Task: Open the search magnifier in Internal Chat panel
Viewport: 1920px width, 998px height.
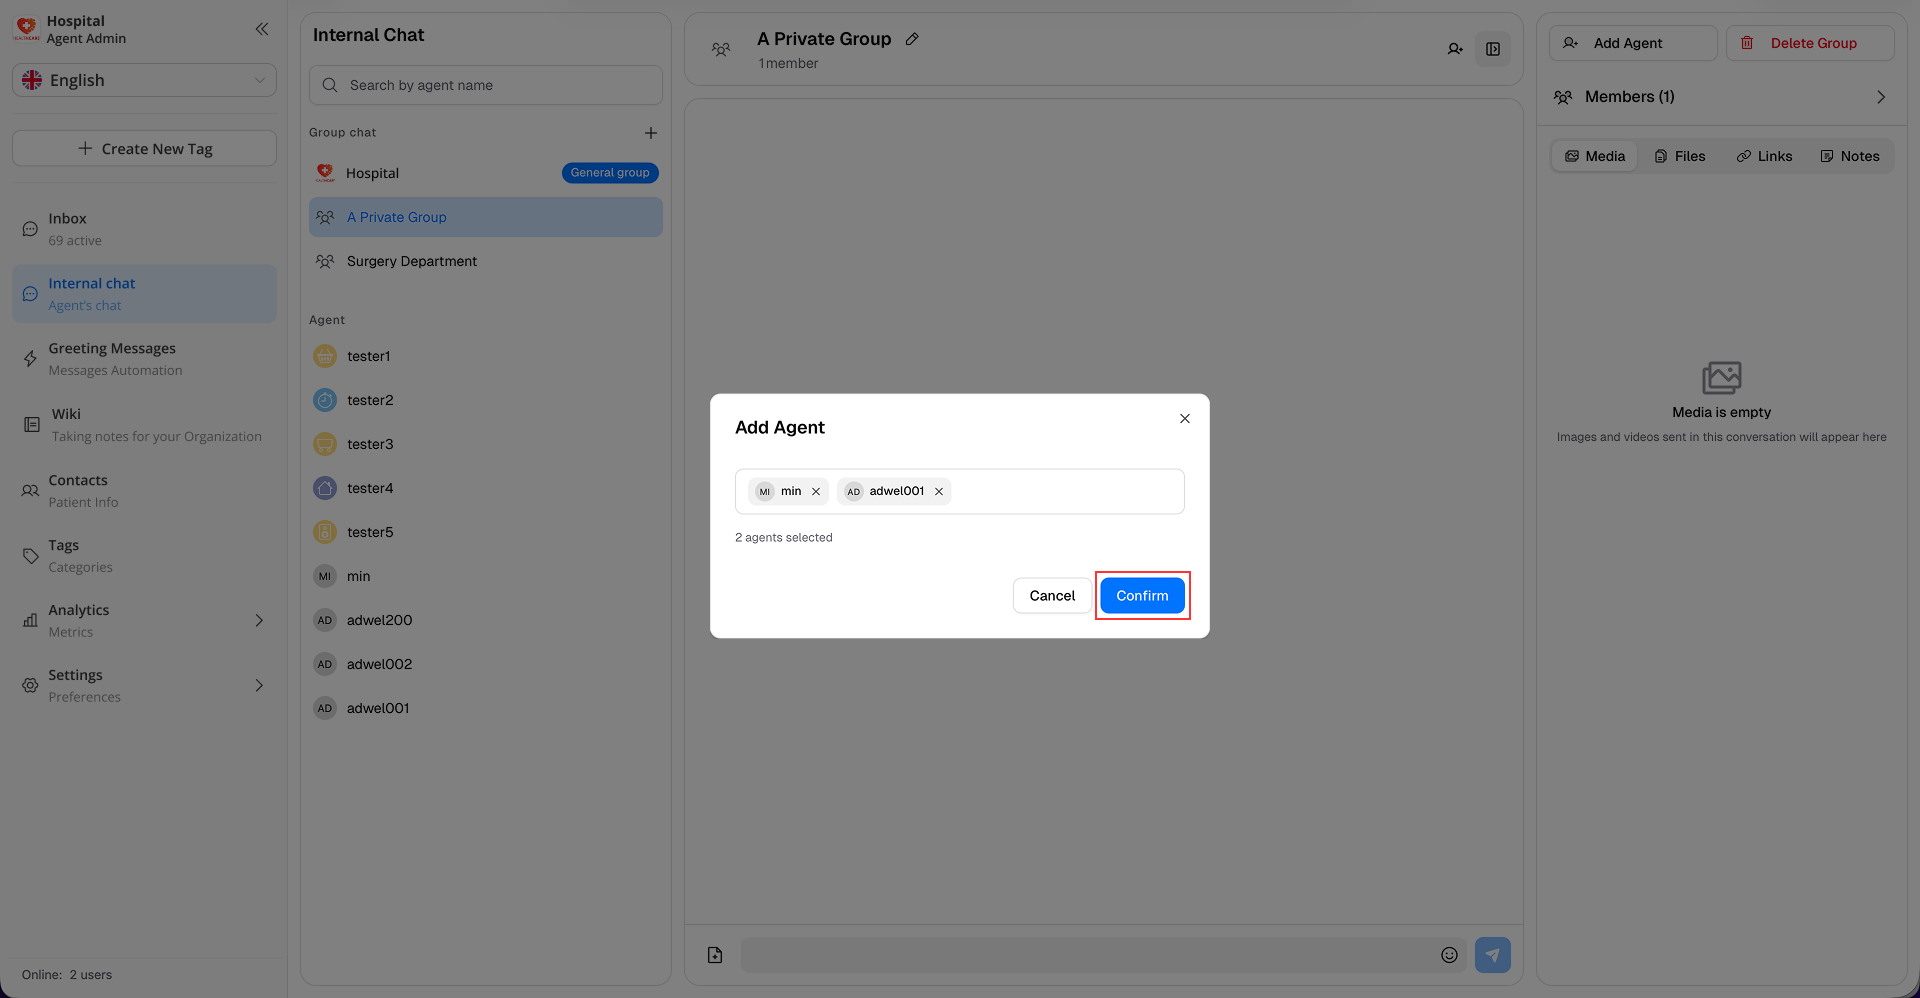Action: point(330,85)
